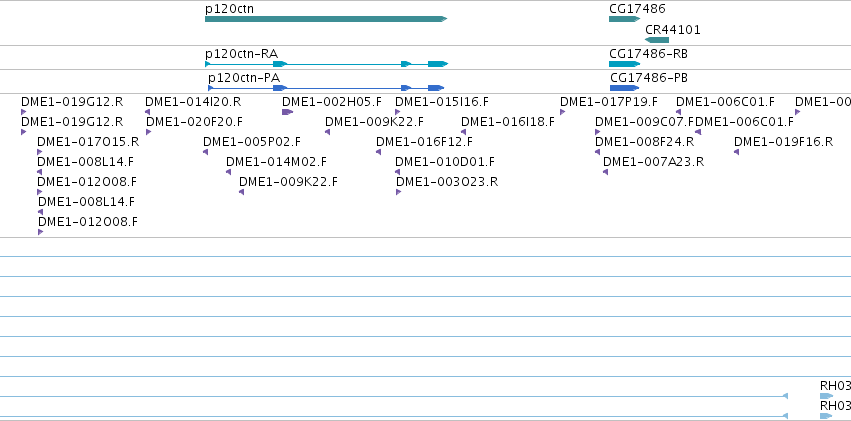Select the DME1-019F16.R label
The width and height of the screenshot is (851, 421).
click(x=783, y=142)
